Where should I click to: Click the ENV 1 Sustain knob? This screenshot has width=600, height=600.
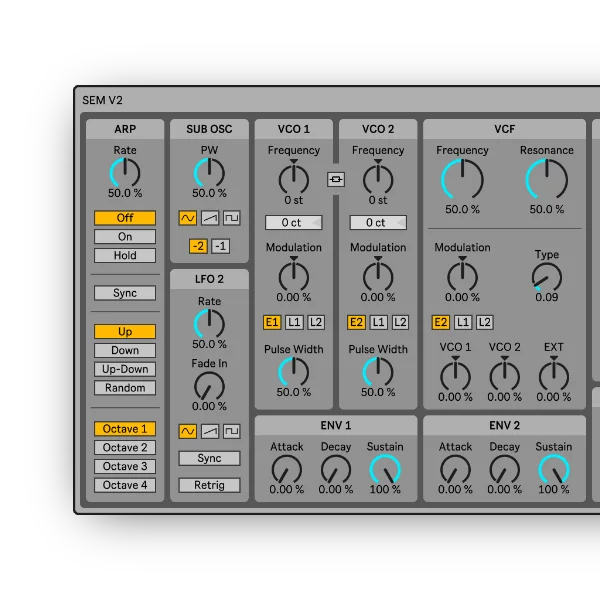(385, 470)
